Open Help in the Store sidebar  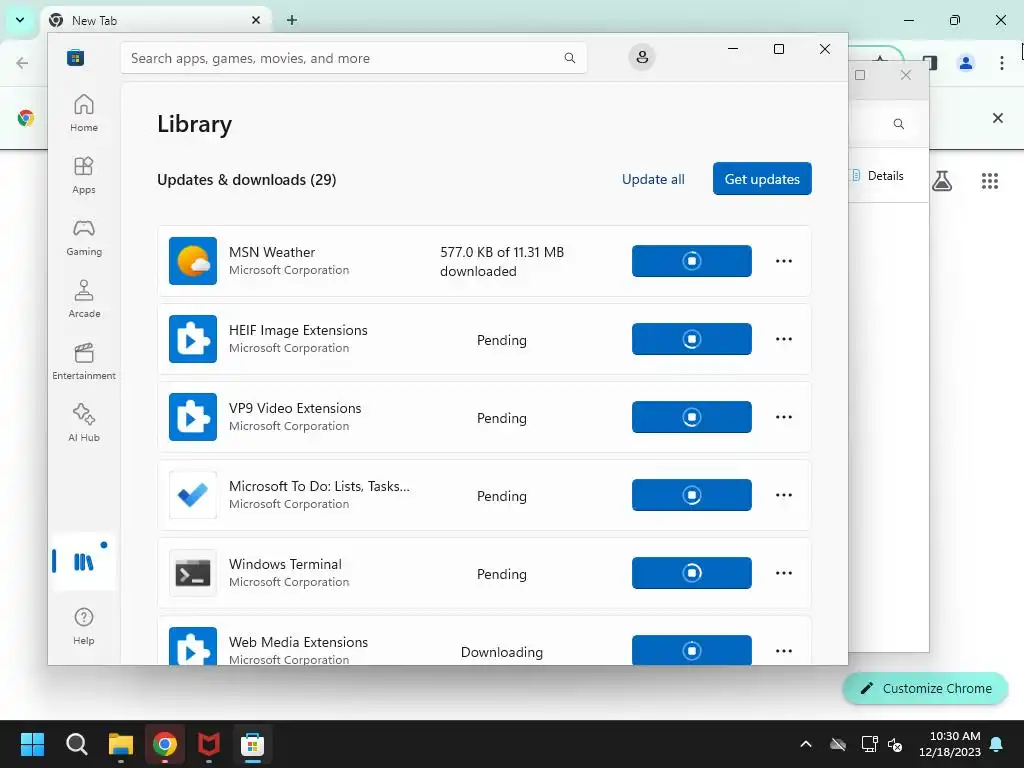point(84,626)
